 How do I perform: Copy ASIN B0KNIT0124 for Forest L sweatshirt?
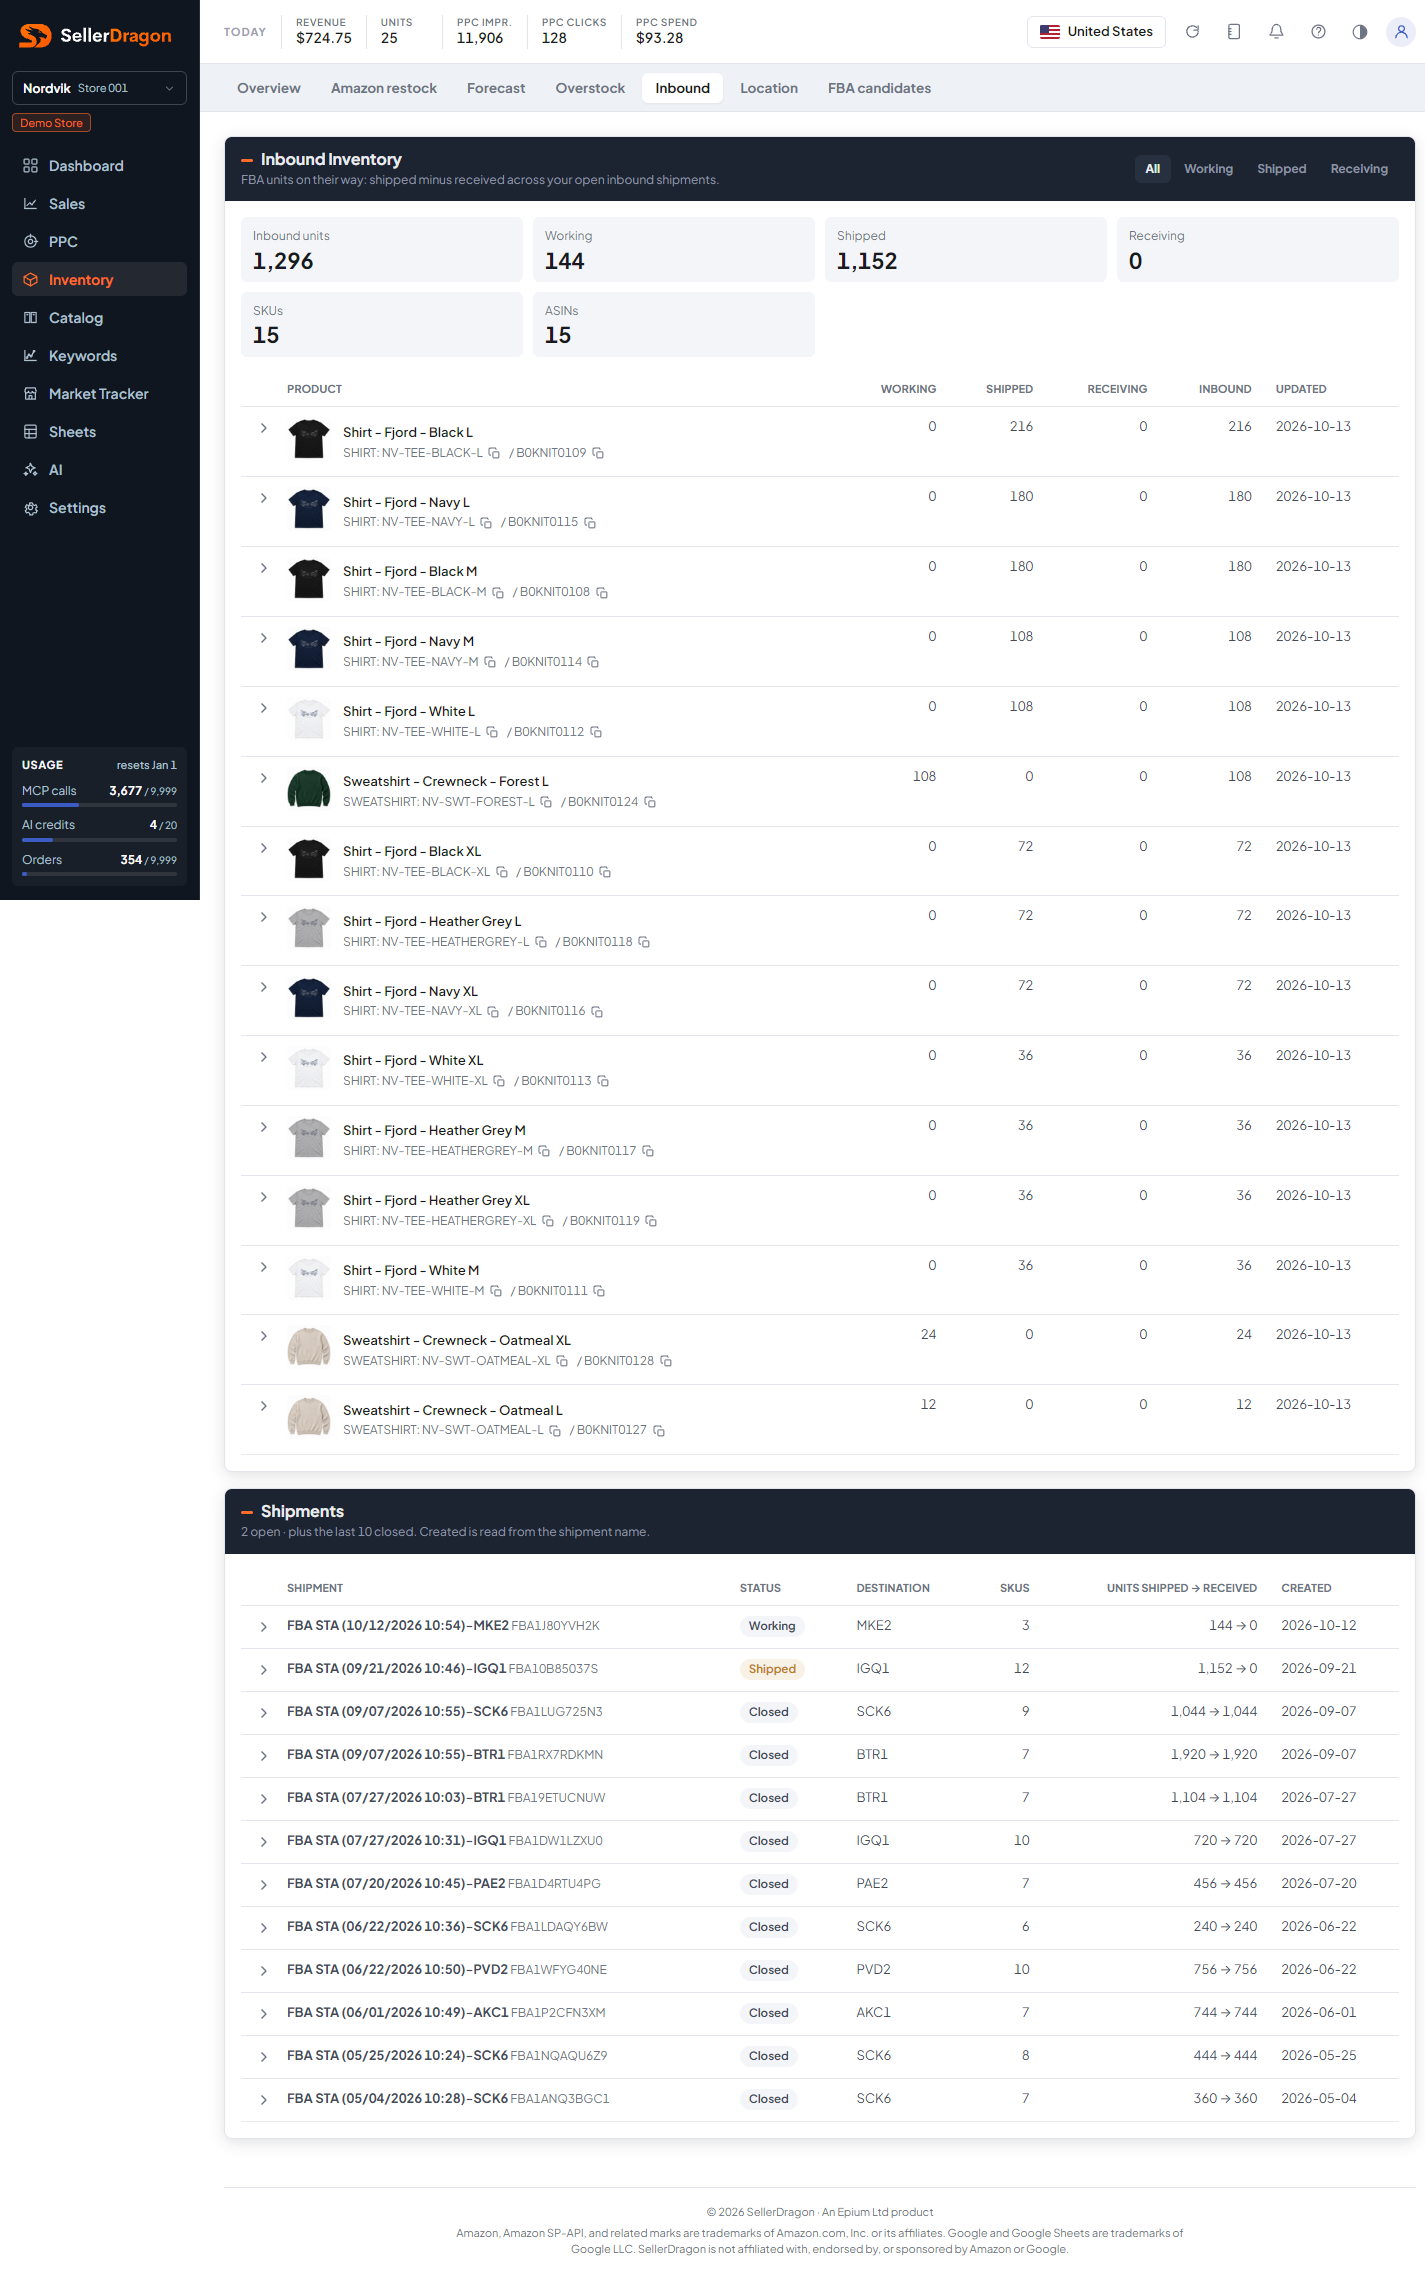point(650,802)
